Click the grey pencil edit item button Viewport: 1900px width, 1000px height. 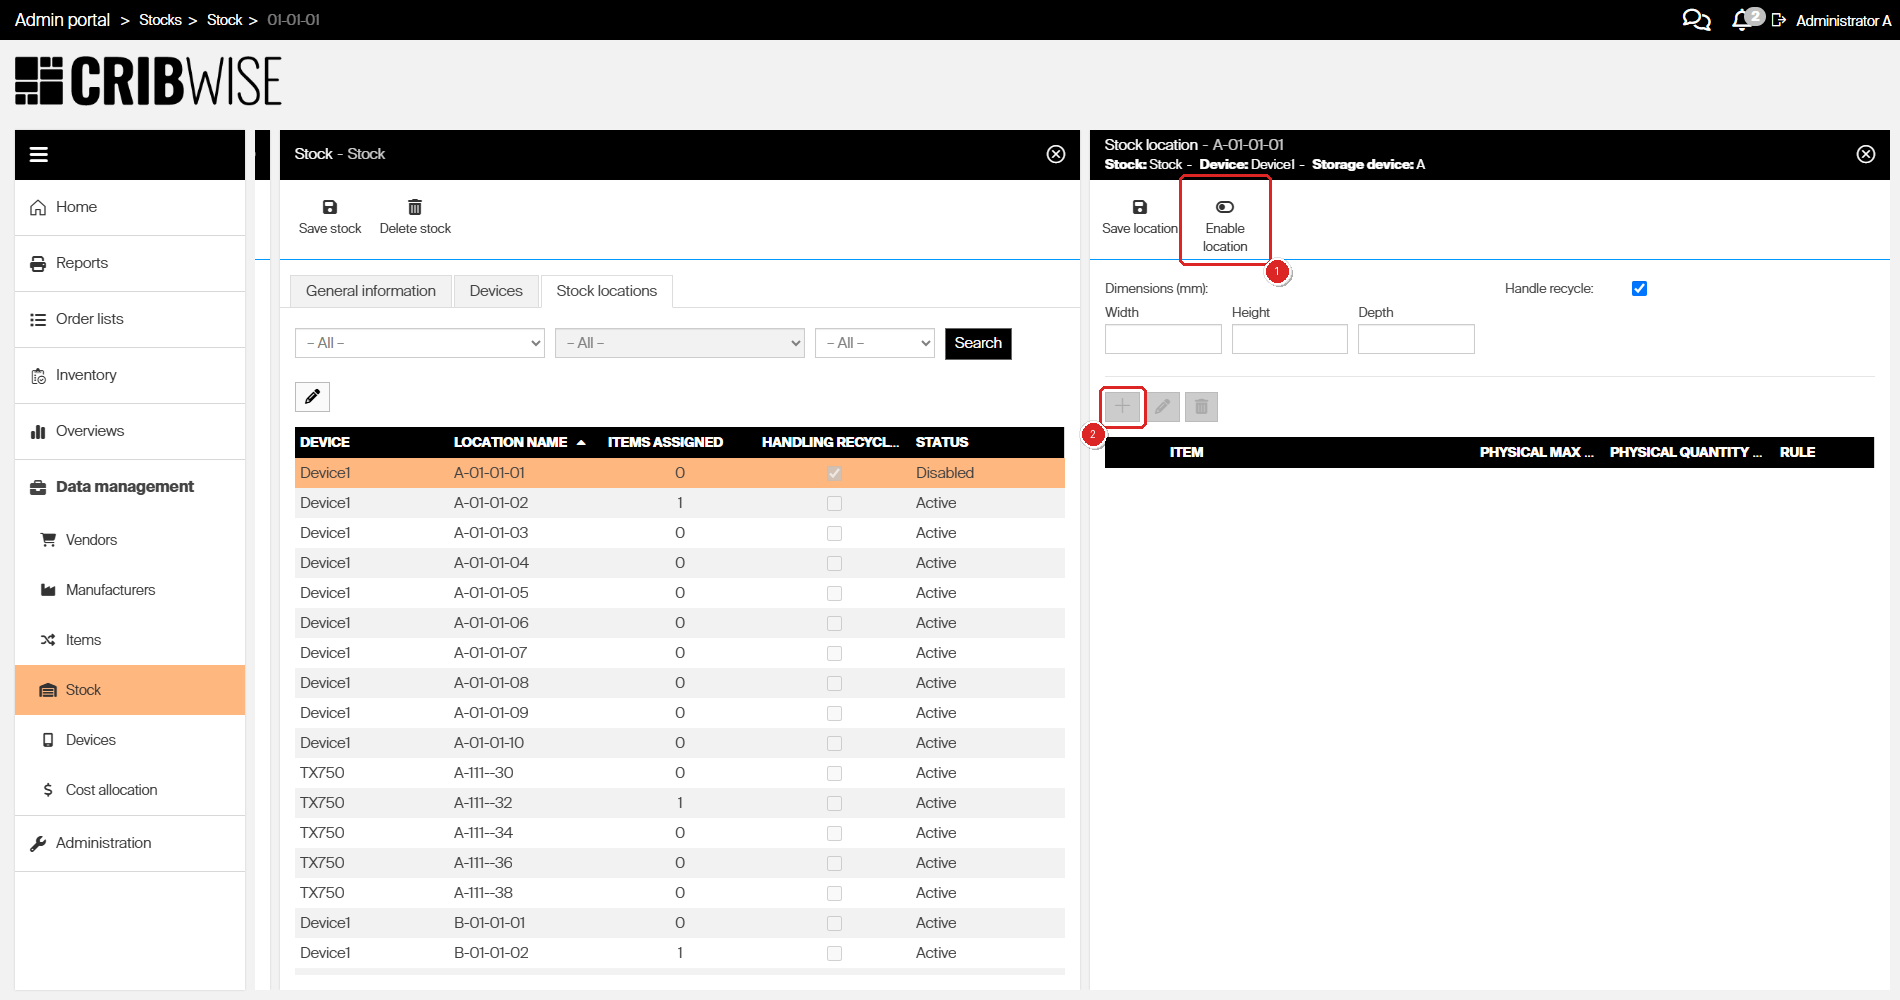(x=1162, y=407)
